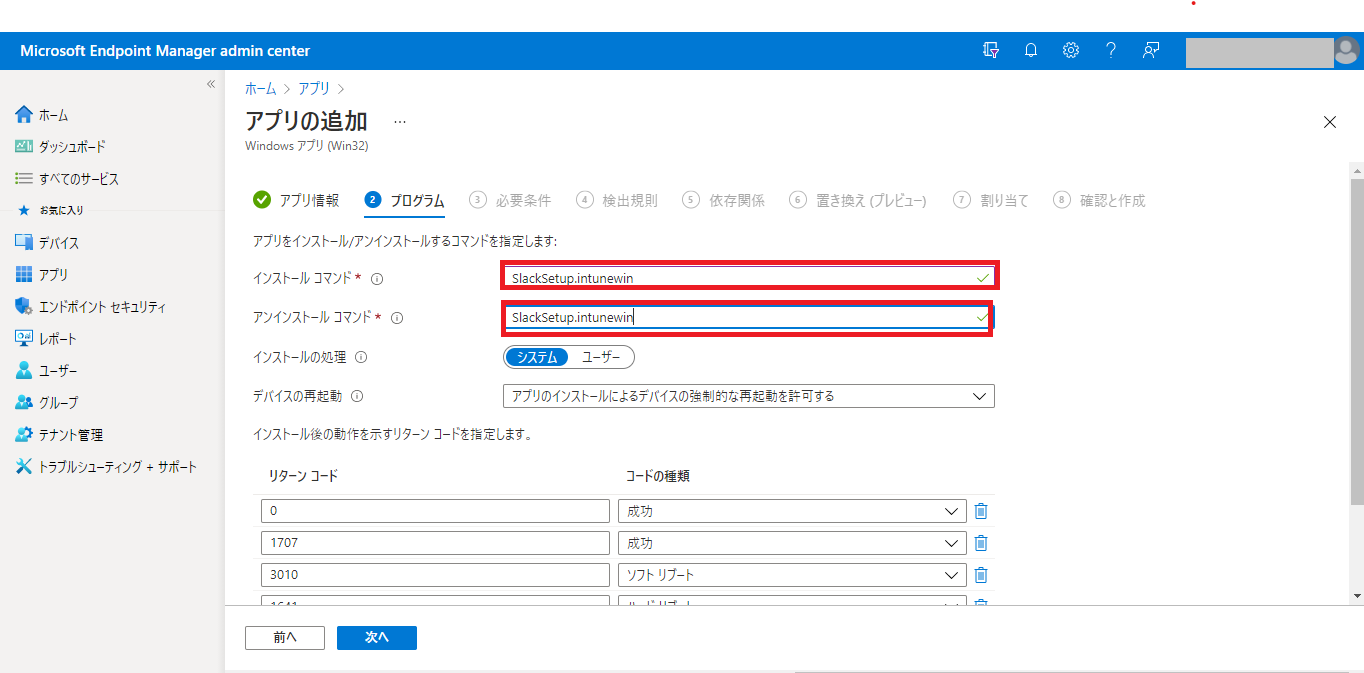The width and height of the screenshot is (1364, 673).
Task: Set install behavior to ユーザー
Action: coord(601,357)
